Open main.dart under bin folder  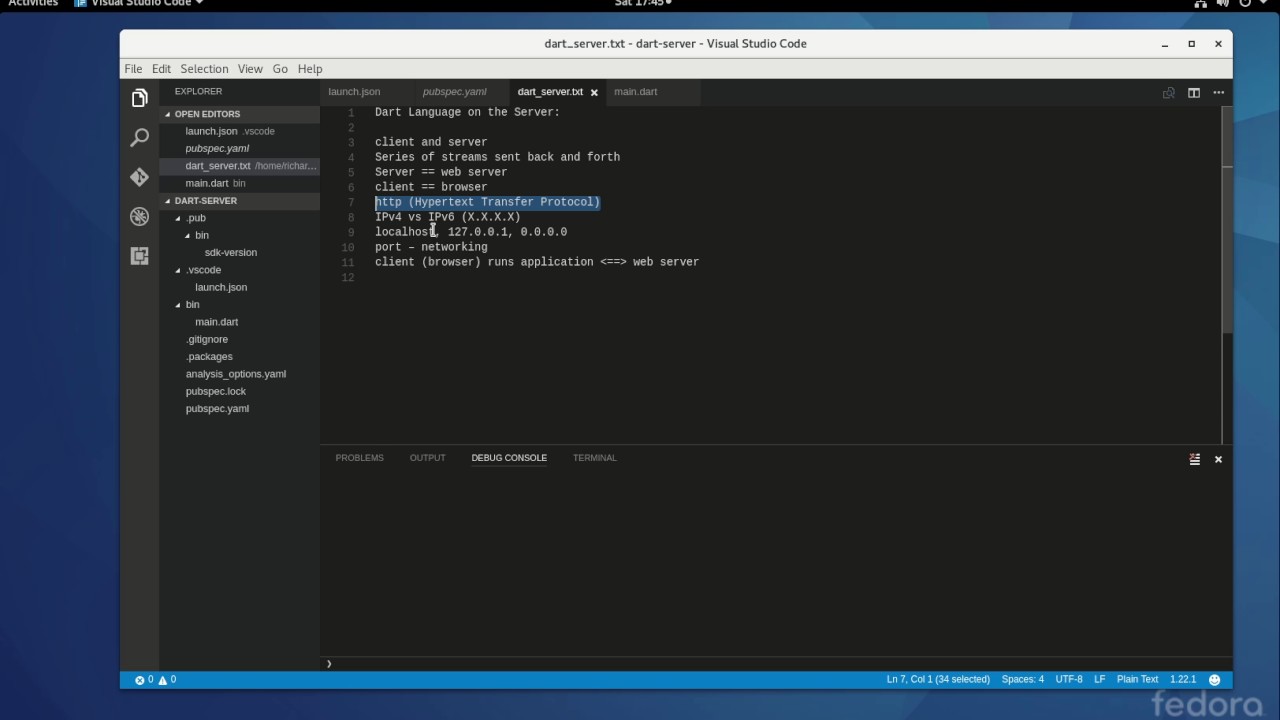click(240, 322)
